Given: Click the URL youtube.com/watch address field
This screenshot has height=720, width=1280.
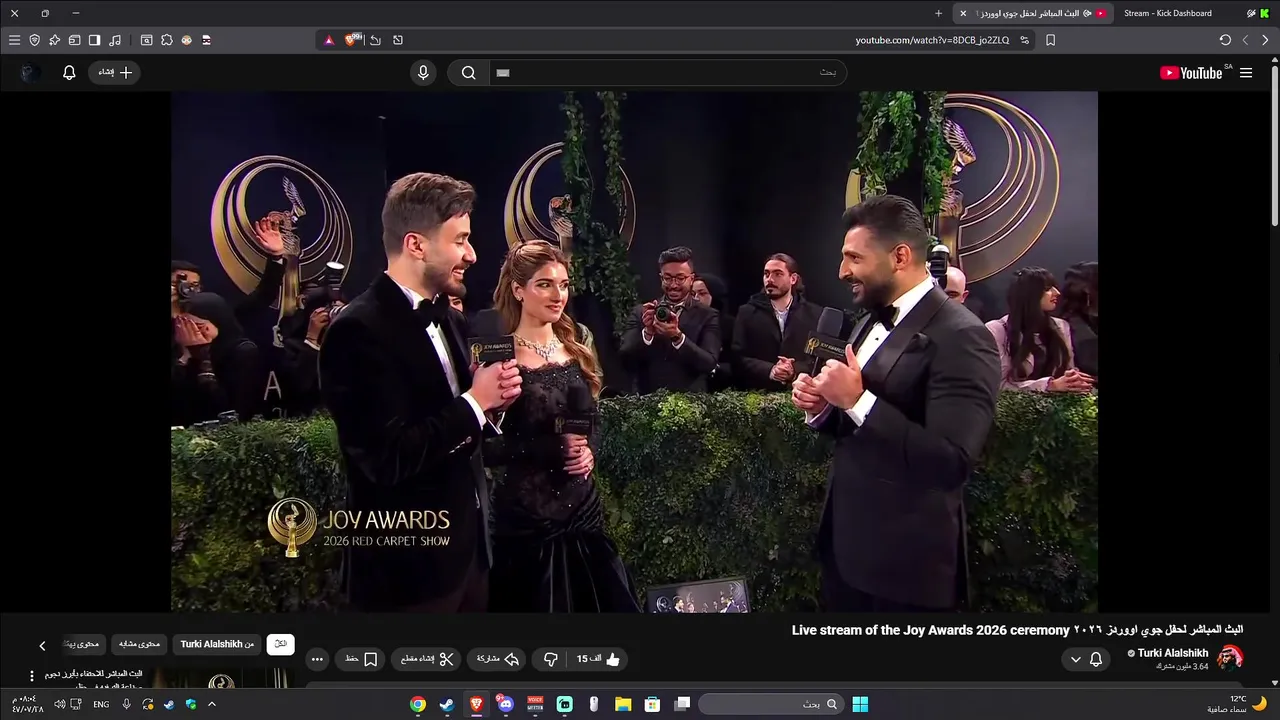Looking at the screenshot, I should coord(932,40).
